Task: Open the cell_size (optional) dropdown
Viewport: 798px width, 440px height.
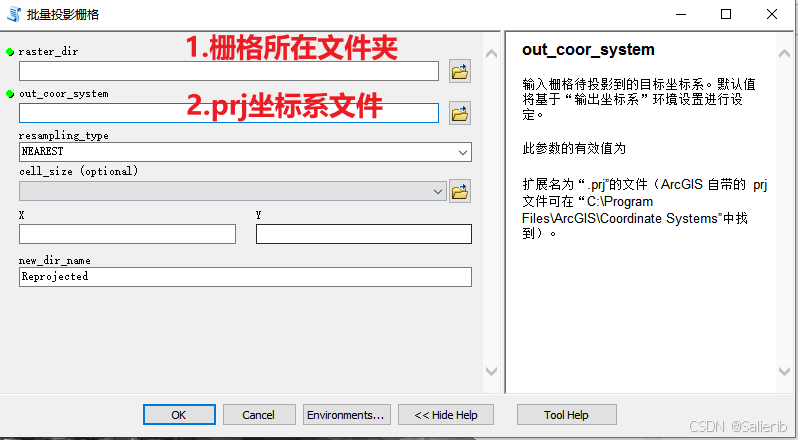Action: (233, 191)
